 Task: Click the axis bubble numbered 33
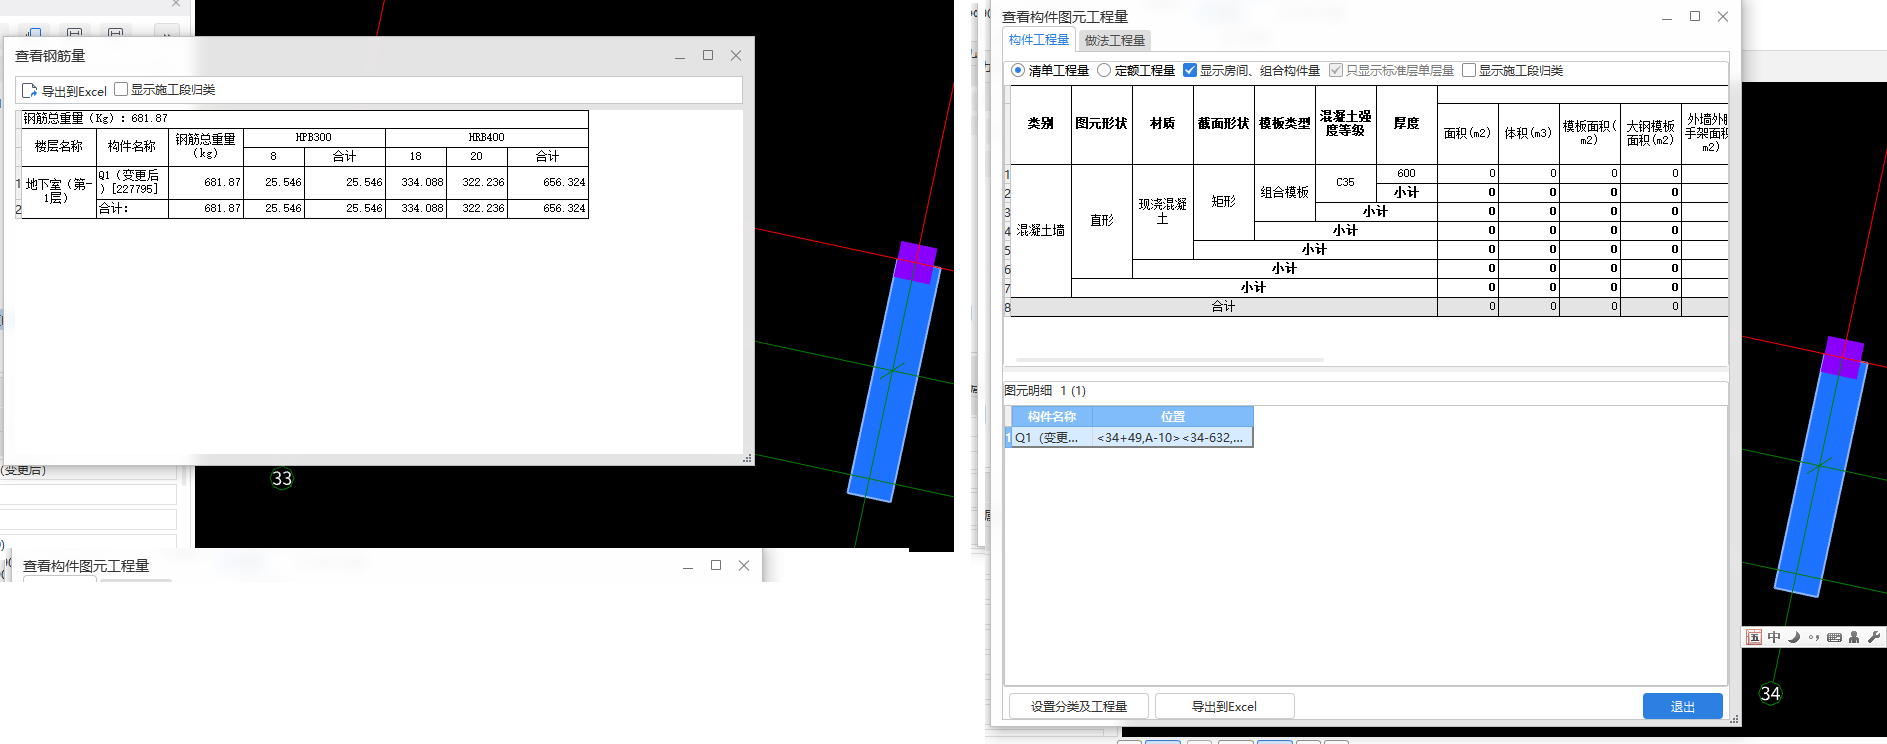click(x=282, y=479)
